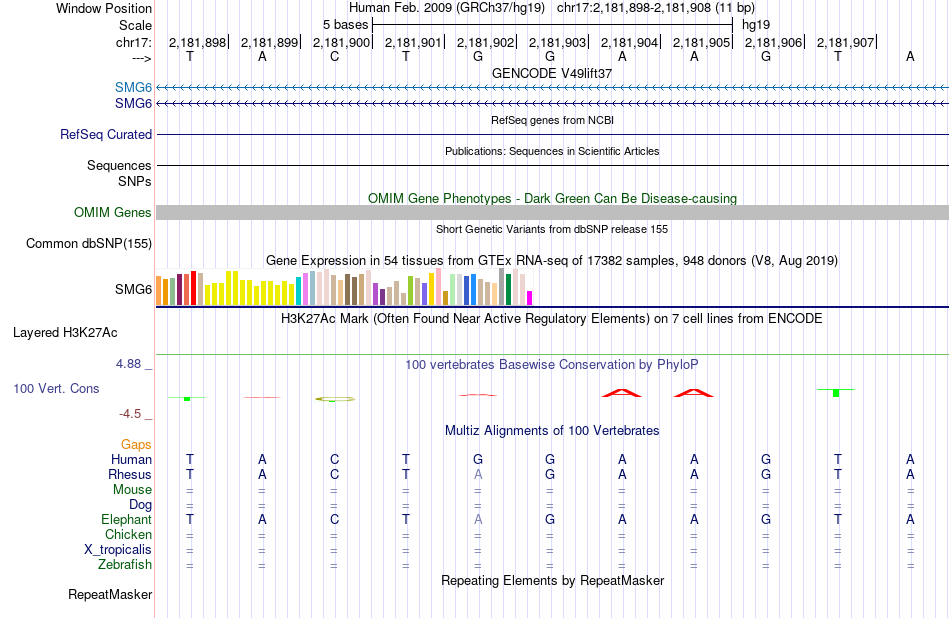950x618 pixels.
Task: Click the -4.5 PhyloP lower limit value
Action: pos(130,414)
